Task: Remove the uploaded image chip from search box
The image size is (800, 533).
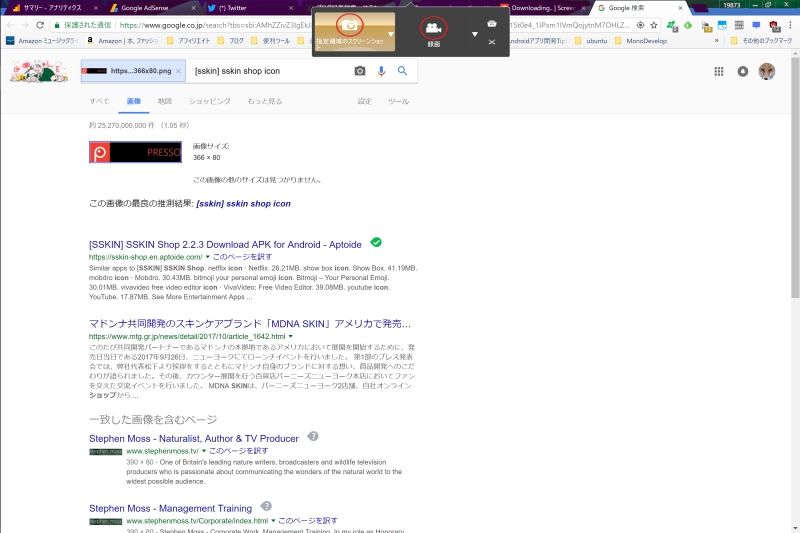Action: click(178, 71)
